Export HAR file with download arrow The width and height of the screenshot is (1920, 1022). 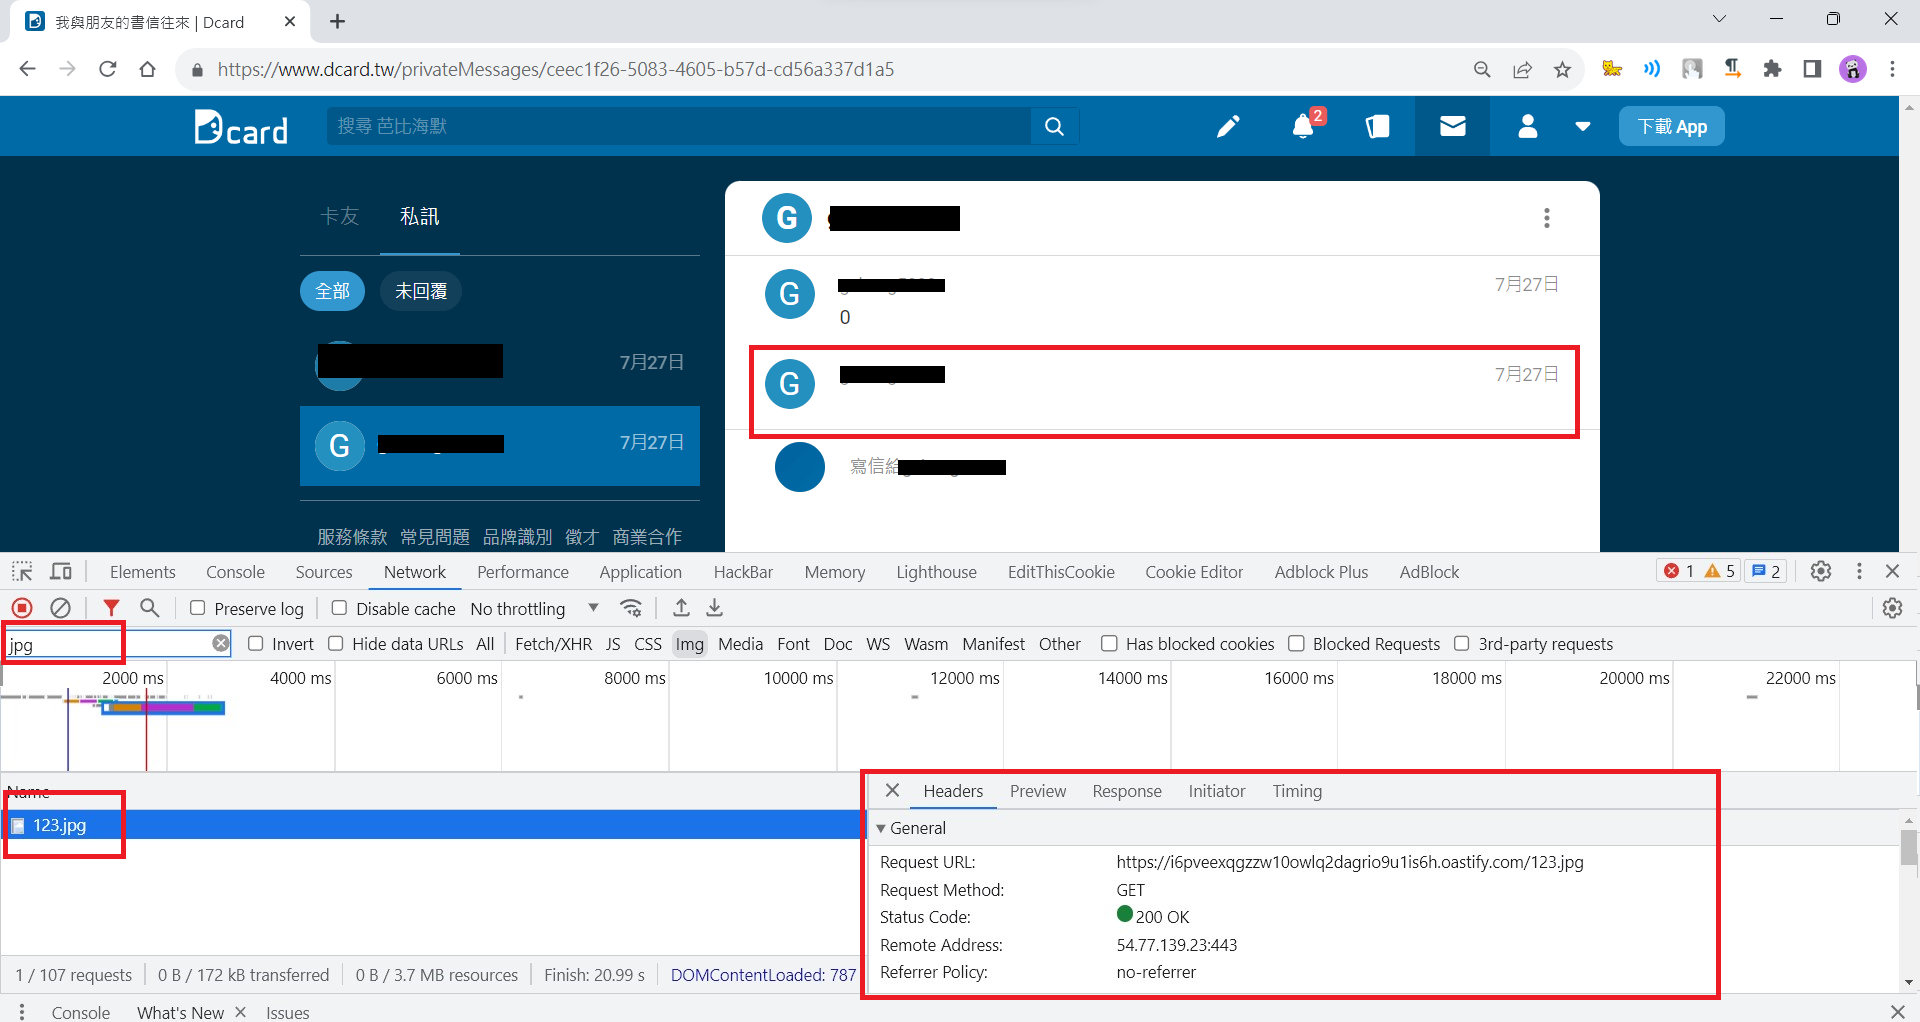click(715, 608)
